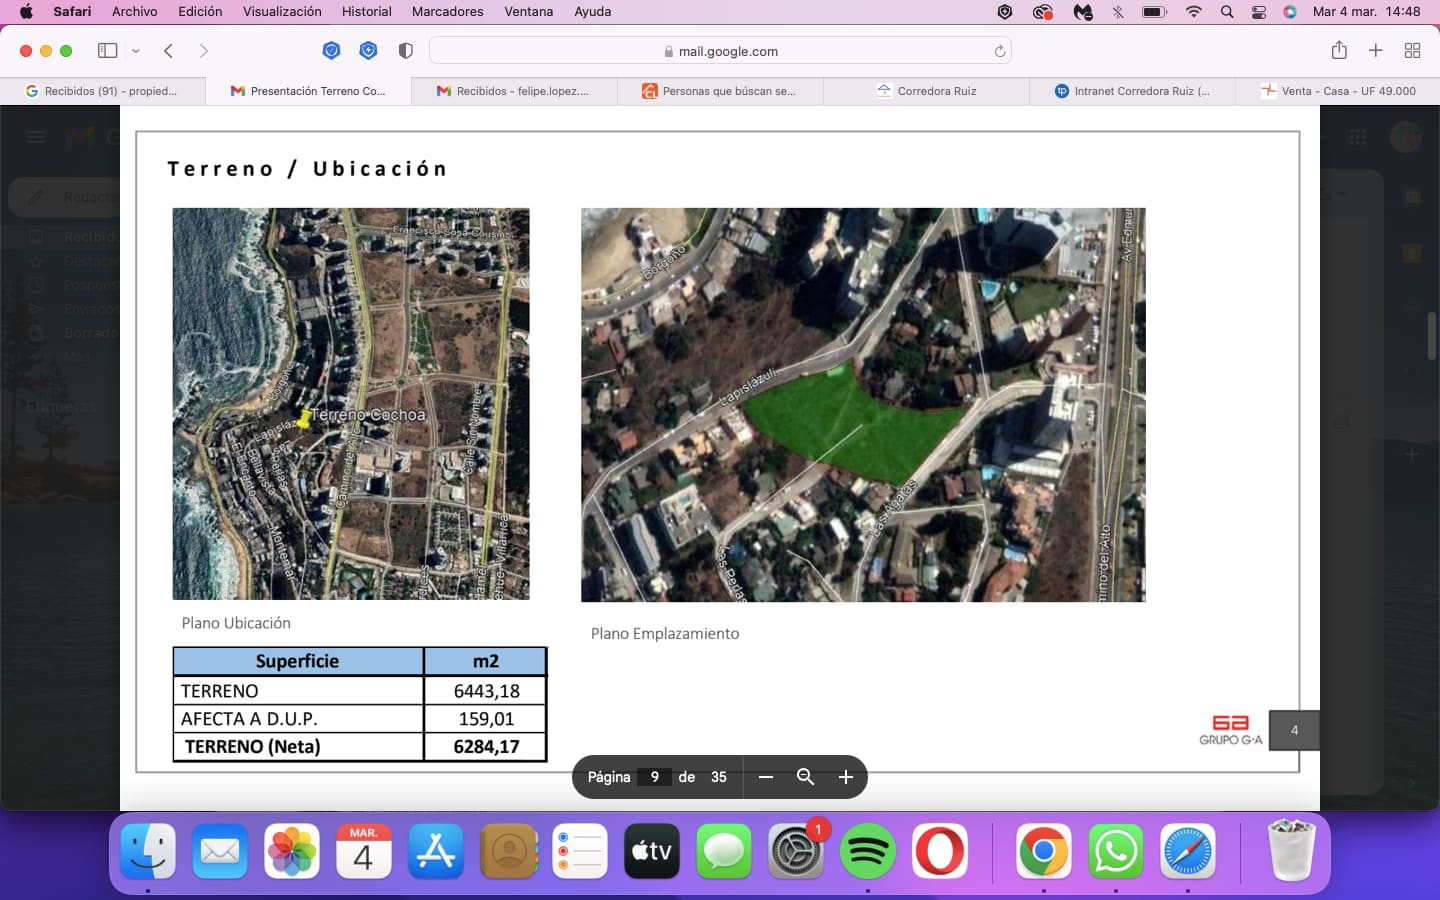This screenshot has height=900, width=1440.
Task: Open Apple TV from the Dock
Action: pos(652,852)
